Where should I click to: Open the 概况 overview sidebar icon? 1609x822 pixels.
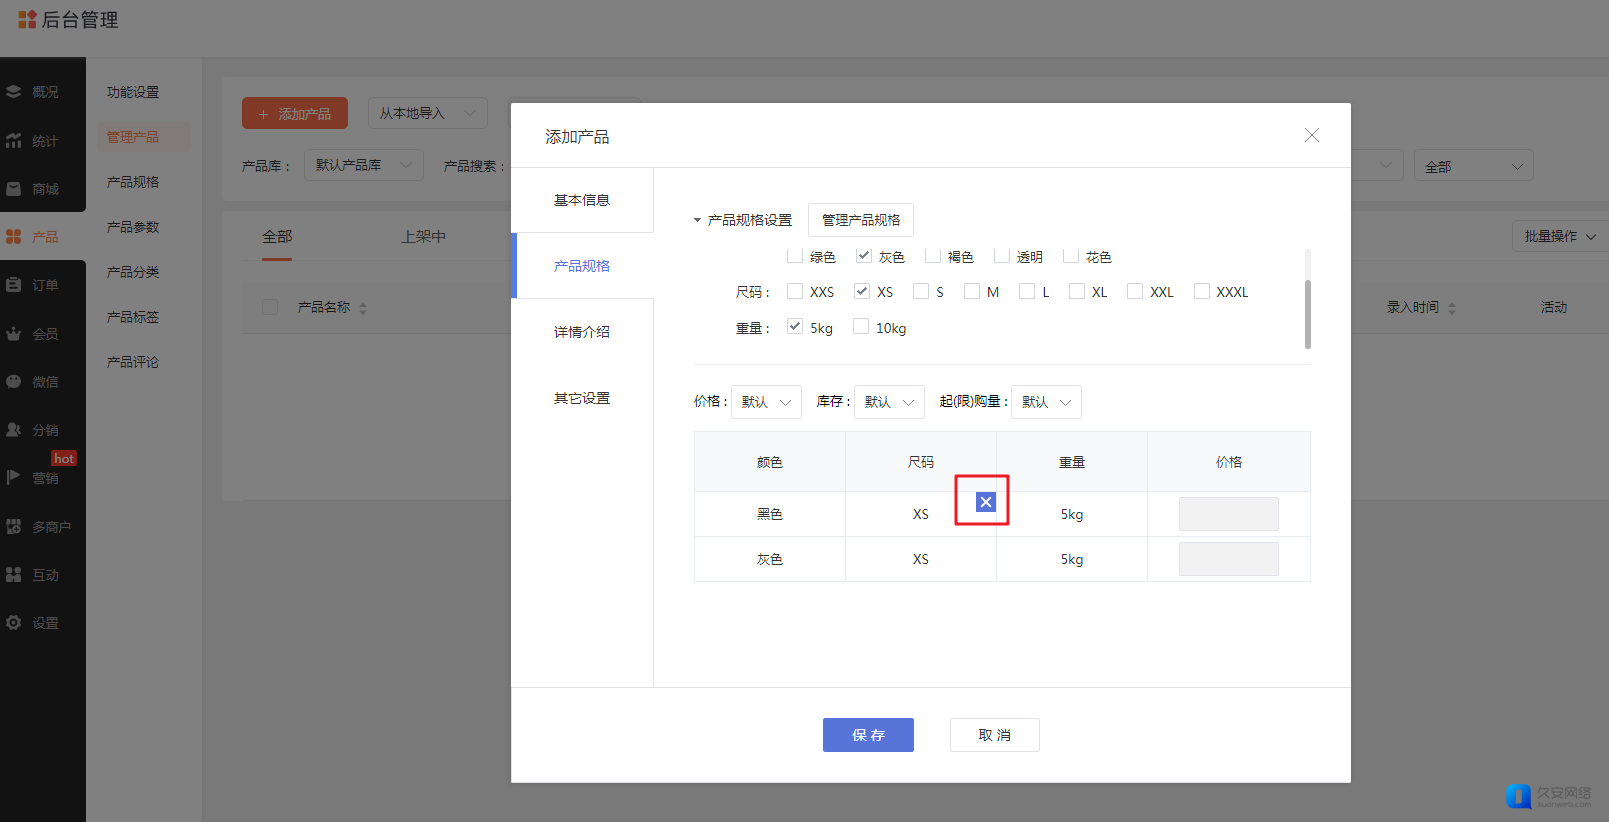point(14,92)
